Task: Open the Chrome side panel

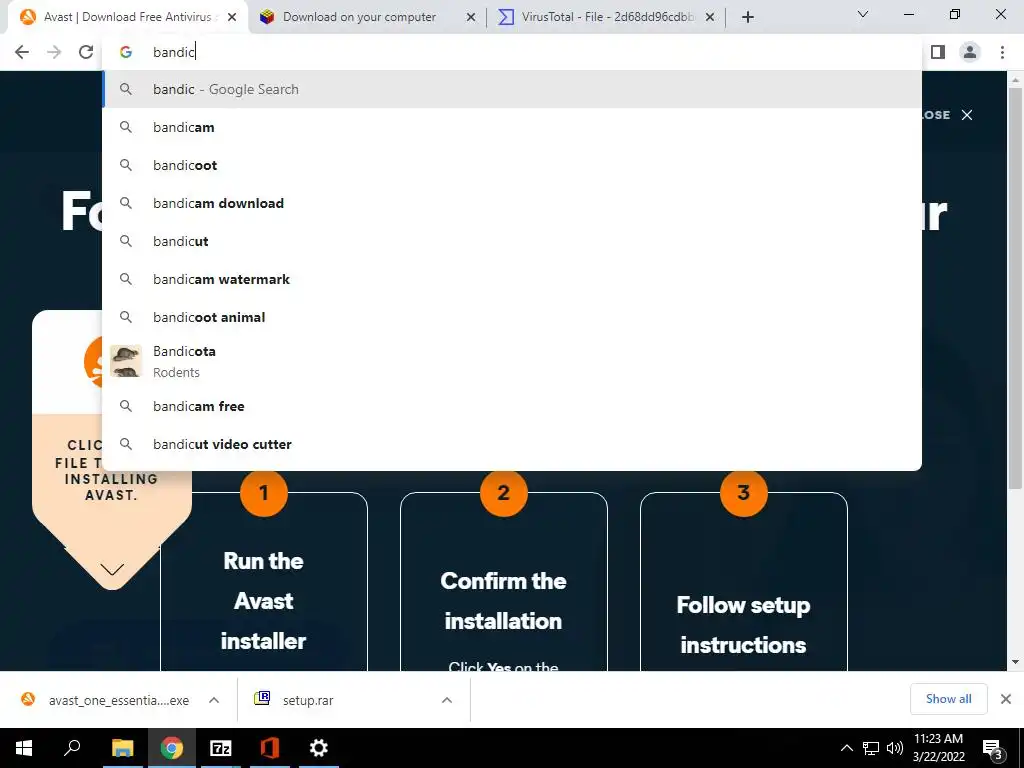Action: pyautogui.click(x=938, y=52)
